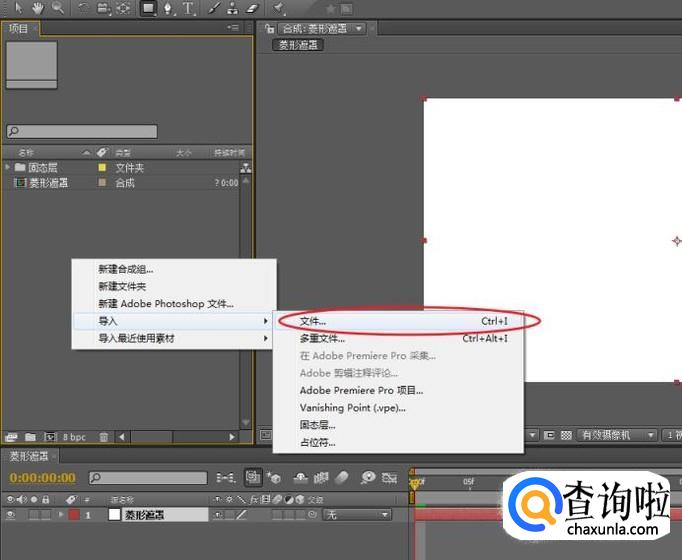Select the Horizontal Type tool

188,8
